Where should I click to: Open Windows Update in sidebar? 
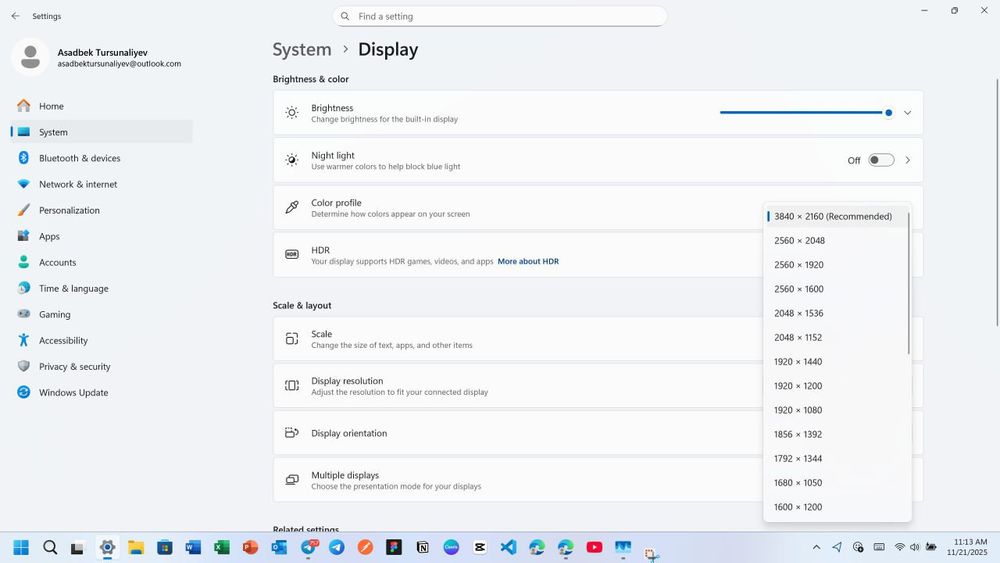pos(73,393)
